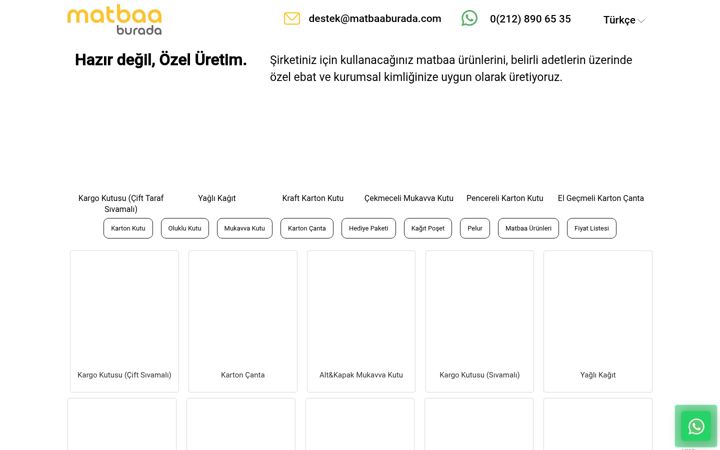Select the Matbaa Ürünleri category button
Image resolution: width=720 pixels, height=450 pixels.
click(x=529, y=228)
